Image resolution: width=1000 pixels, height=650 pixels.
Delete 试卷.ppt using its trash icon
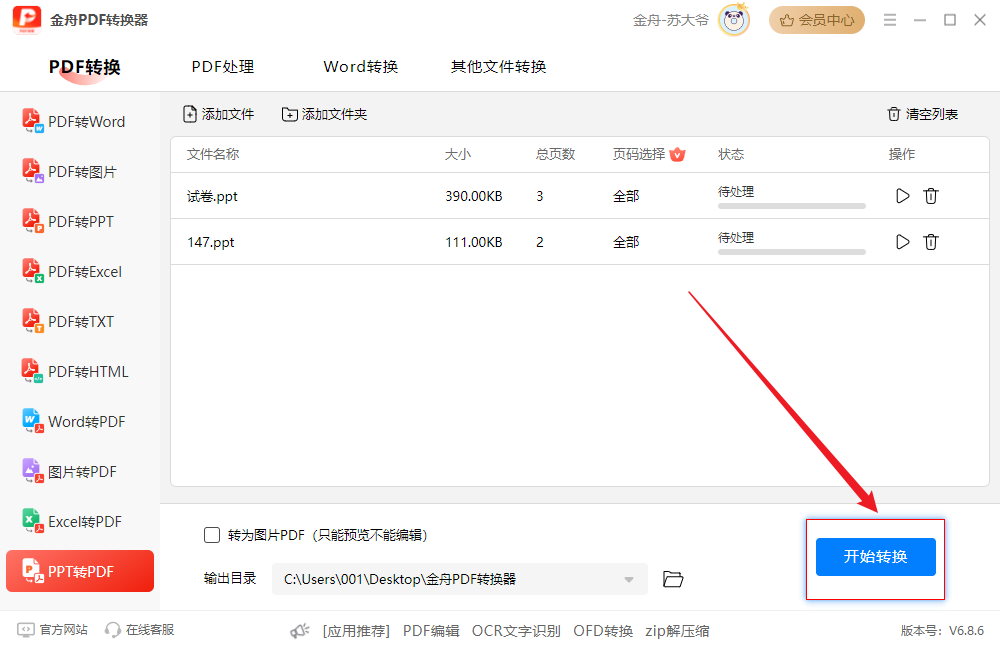pyautogui.click(x=931, y=196)
